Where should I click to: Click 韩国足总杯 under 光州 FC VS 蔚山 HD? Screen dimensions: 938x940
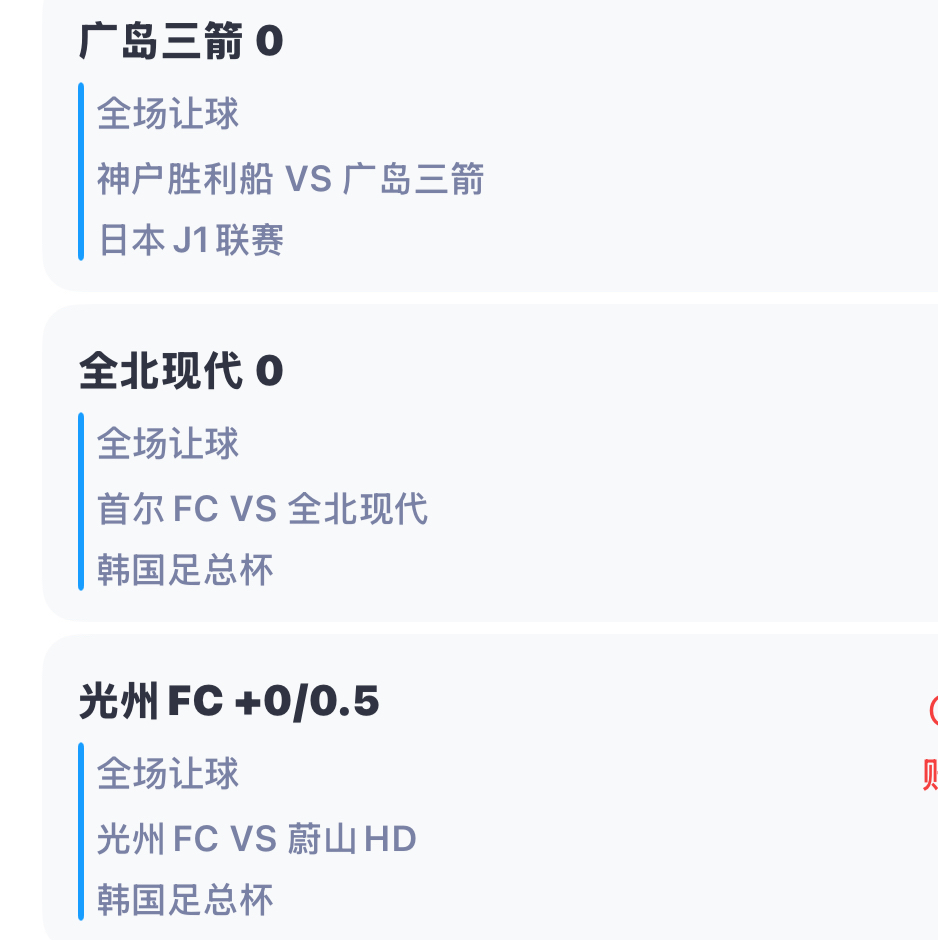point(185,899)
